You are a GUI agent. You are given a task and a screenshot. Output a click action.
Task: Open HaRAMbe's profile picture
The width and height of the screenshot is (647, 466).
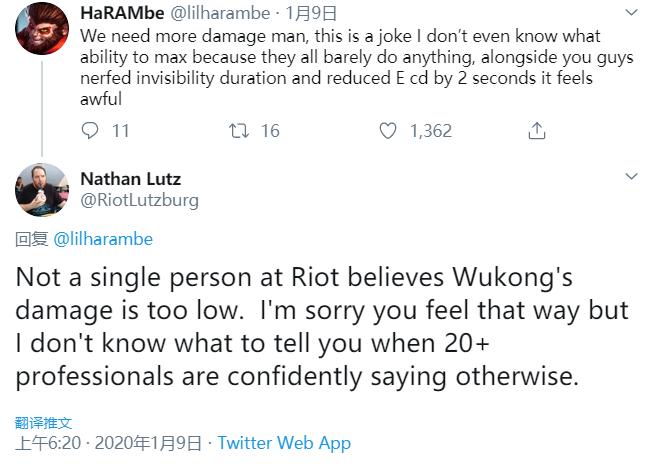coord(39,32)
